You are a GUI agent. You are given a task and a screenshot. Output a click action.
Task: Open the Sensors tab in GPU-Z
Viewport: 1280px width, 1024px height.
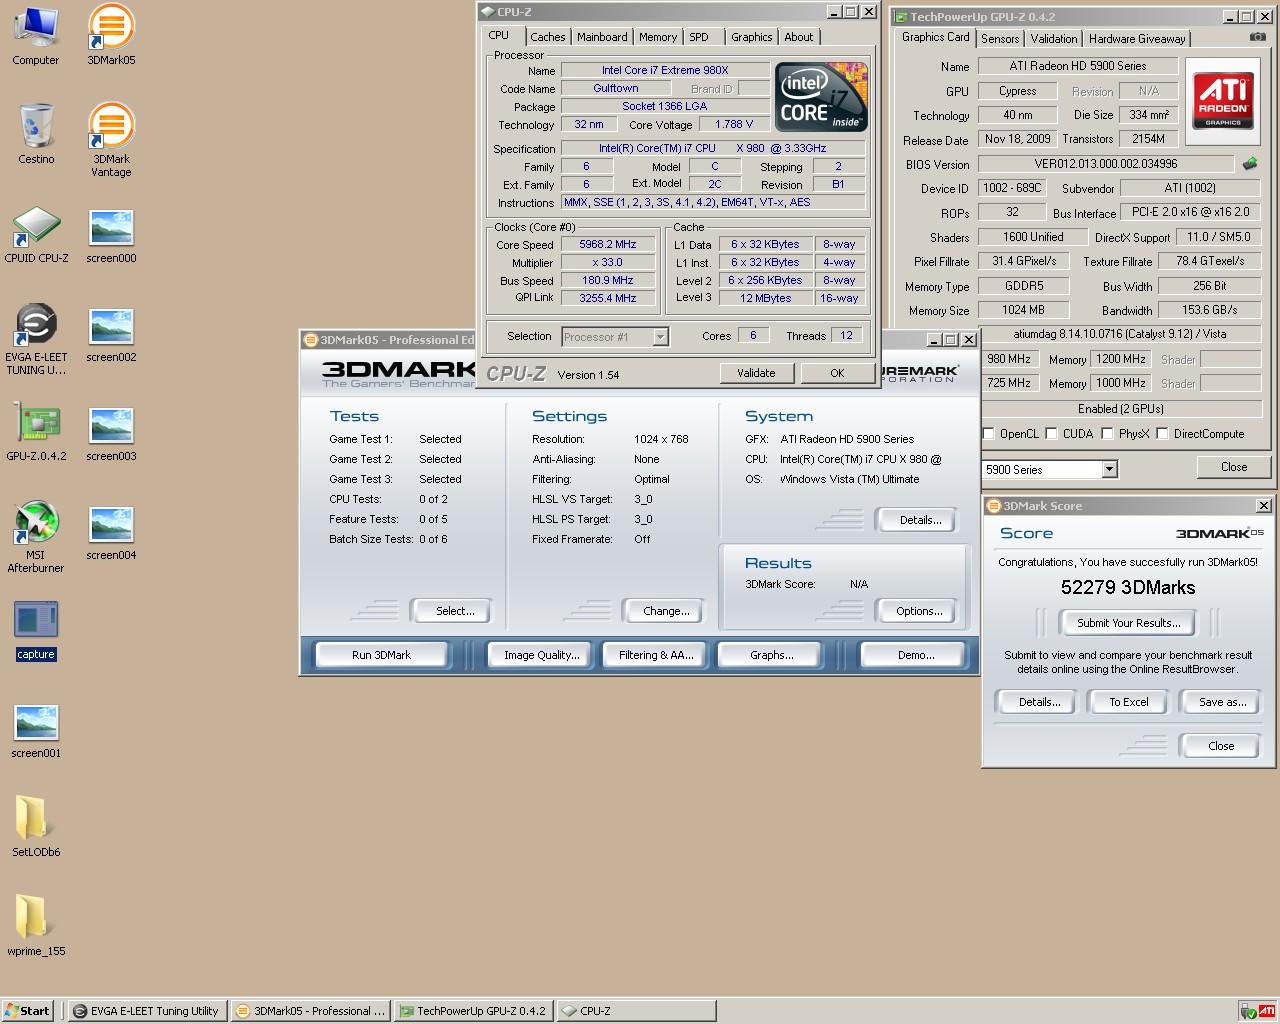[1000, 39]
